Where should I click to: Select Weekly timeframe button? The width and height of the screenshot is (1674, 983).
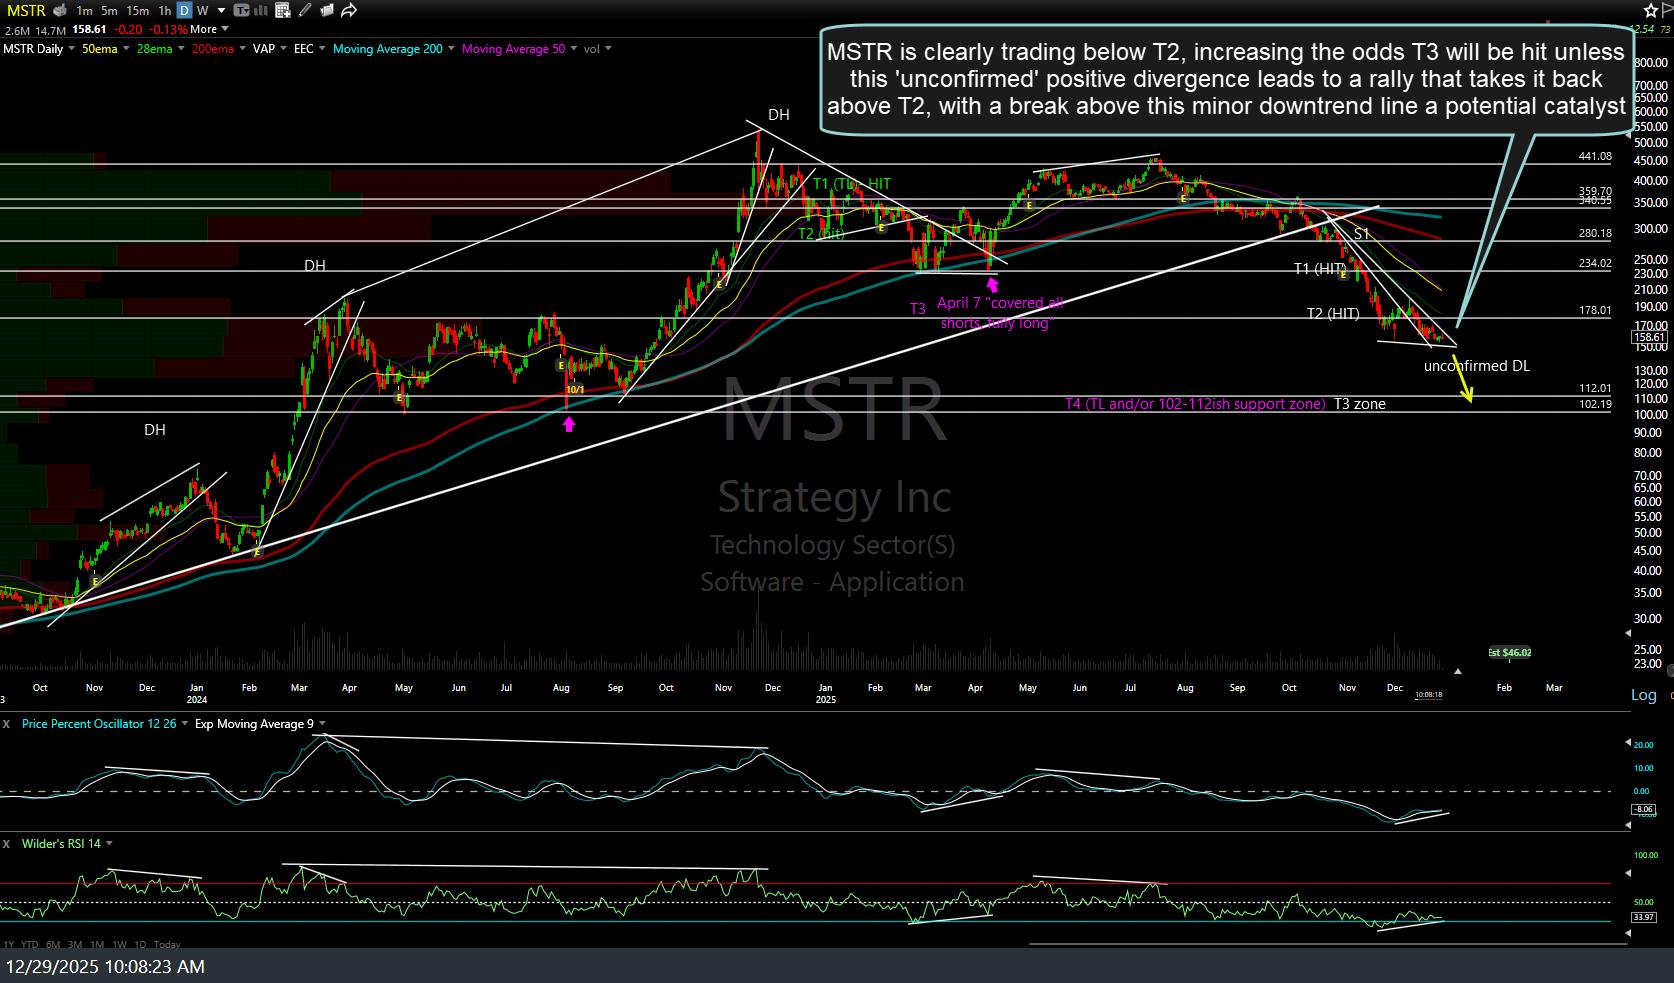[x=203, y=11]
